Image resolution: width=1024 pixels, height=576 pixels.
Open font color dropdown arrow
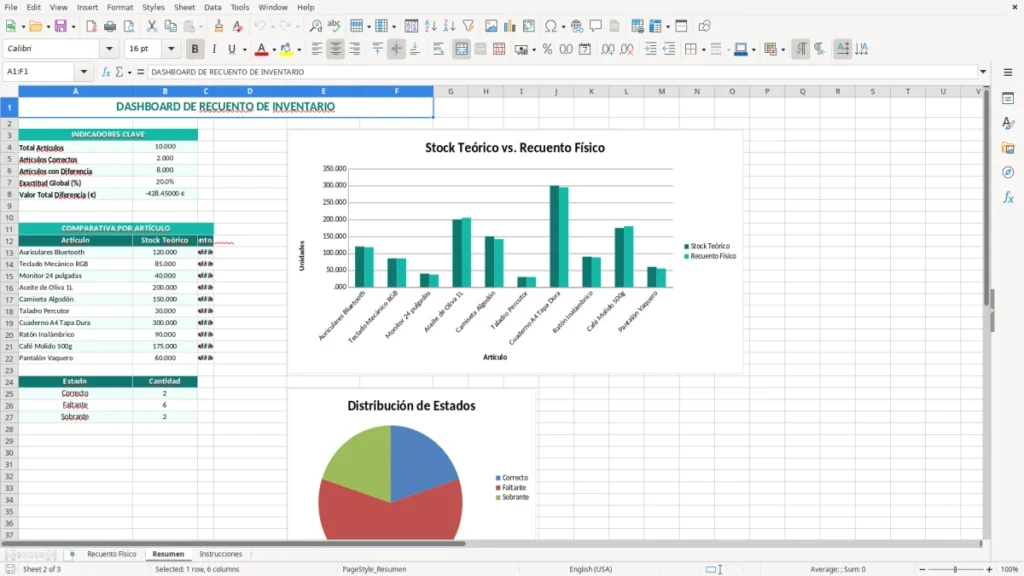click(274, 50)
